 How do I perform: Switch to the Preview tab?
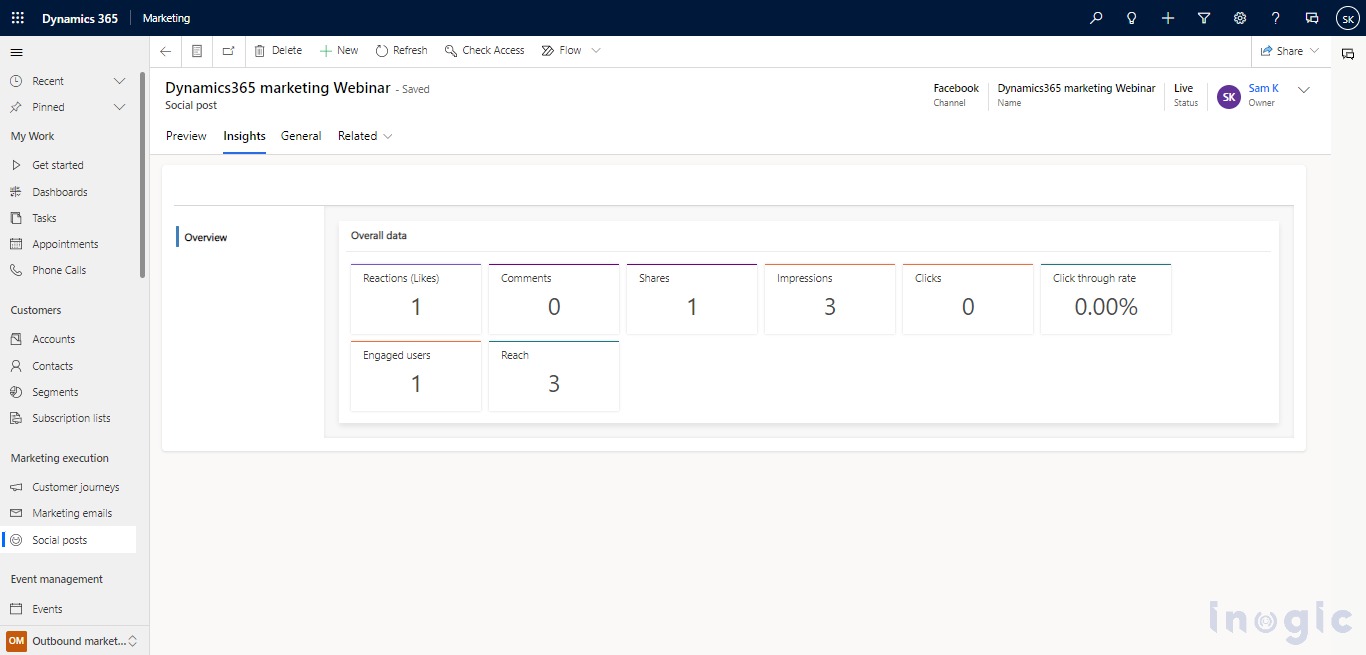click(186, 136)
